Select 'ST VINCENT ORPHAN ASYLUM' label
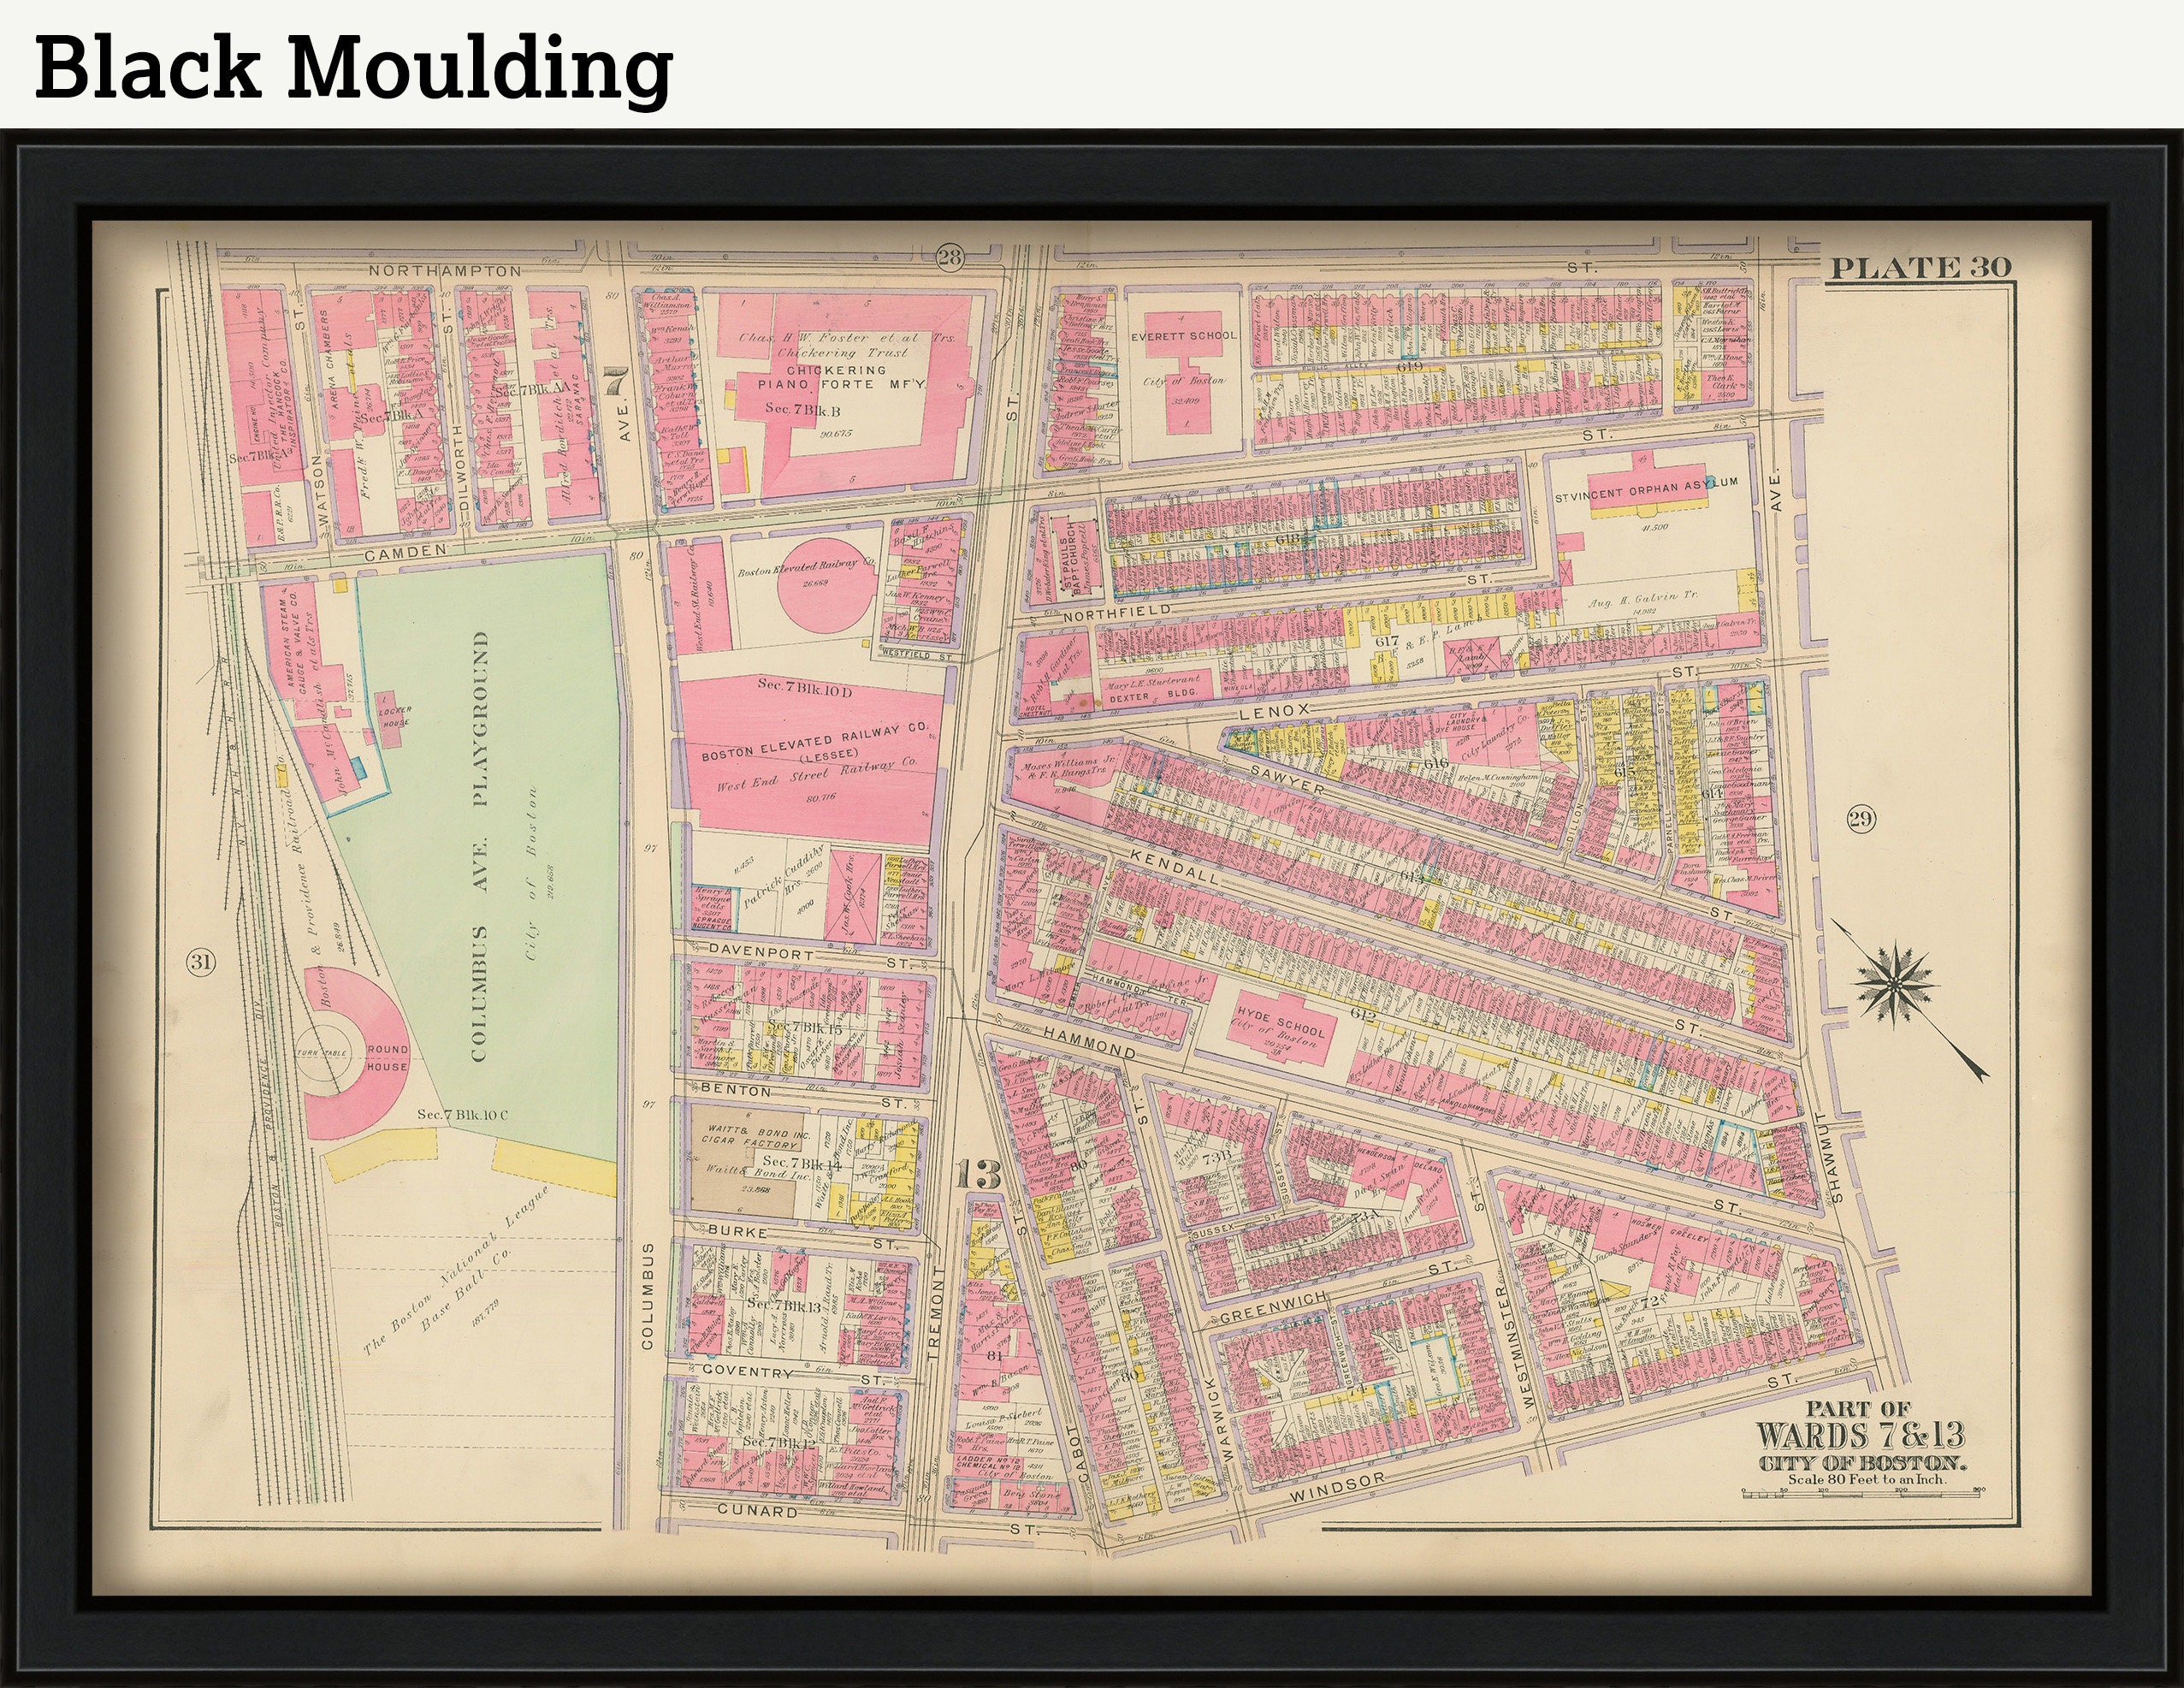2184x1688 pixels. (x=1646, y=490)
